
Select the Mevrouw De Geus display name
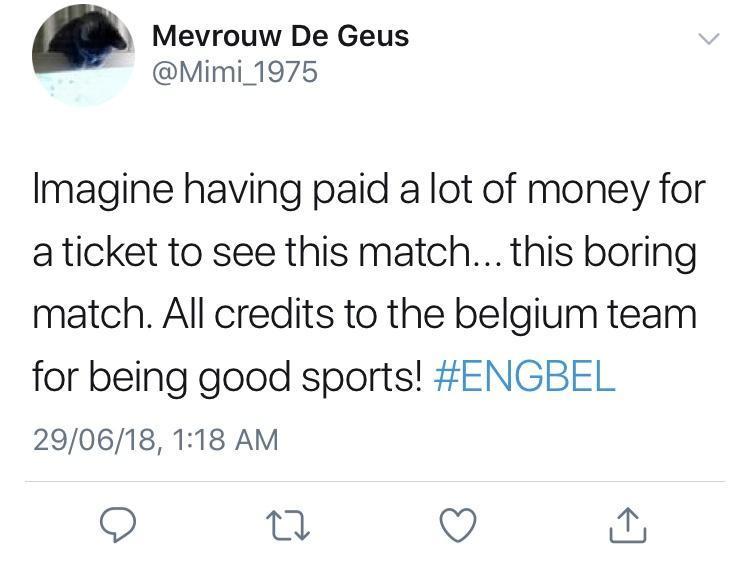[280, 36]
